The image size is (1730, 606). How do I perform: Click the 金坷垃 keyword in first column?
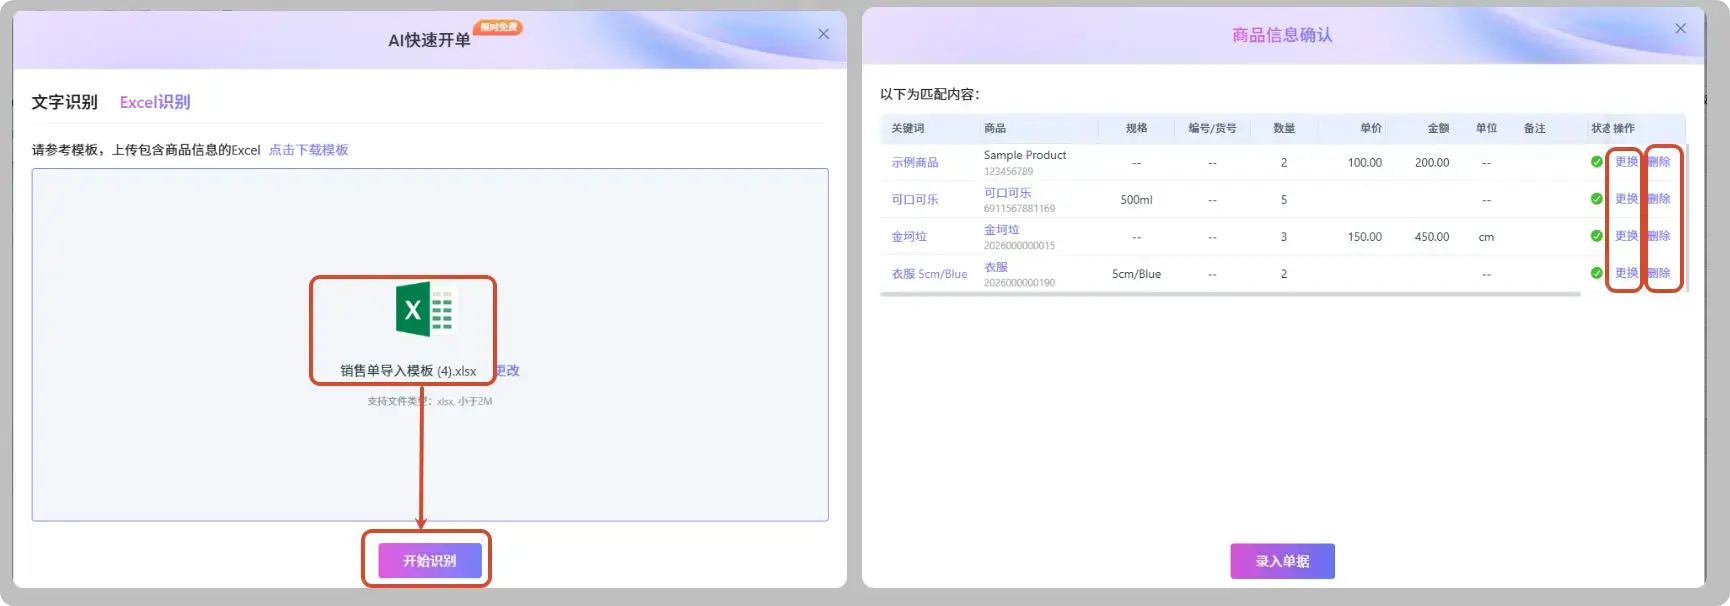coord(909,237)
